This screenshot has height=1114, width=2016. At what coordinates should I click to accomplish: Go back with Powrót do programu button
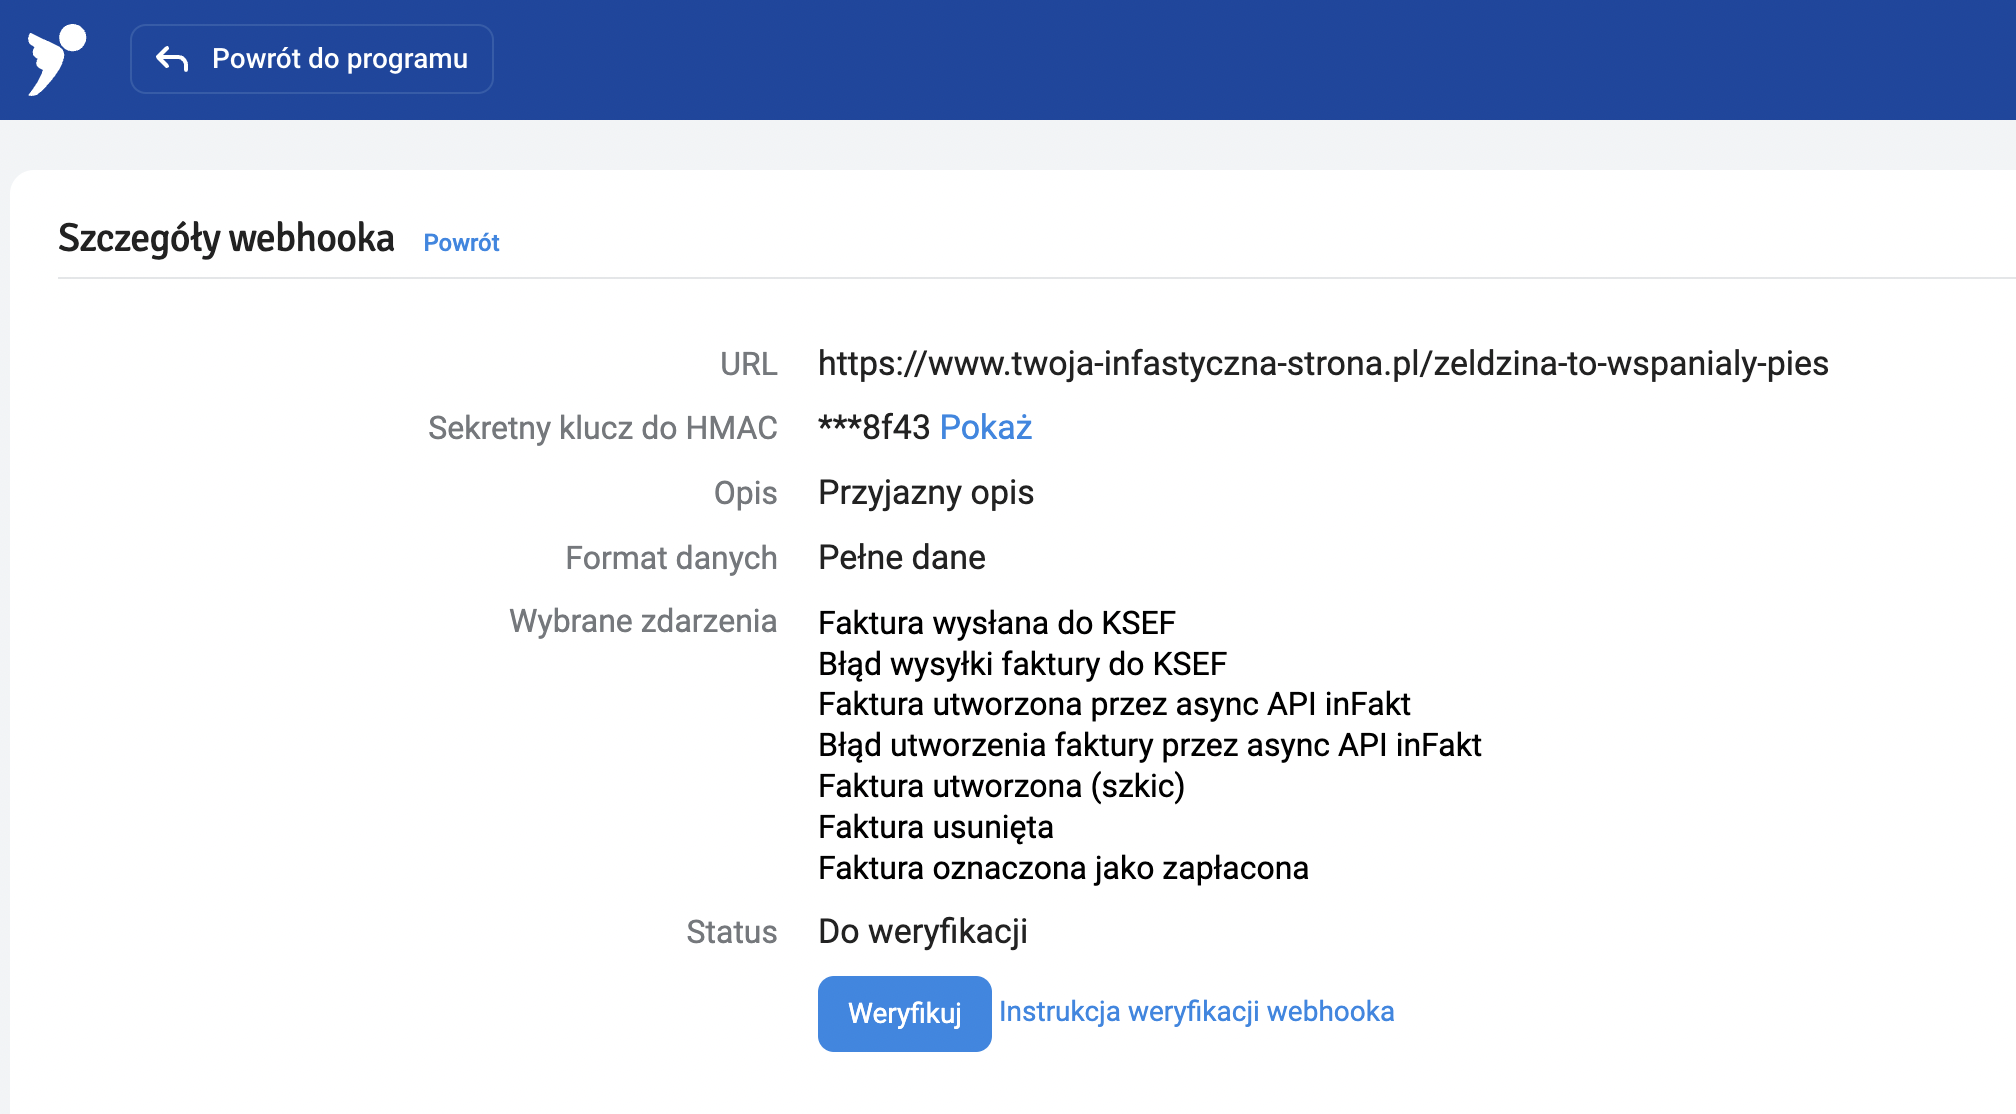(x=312, y=59)
